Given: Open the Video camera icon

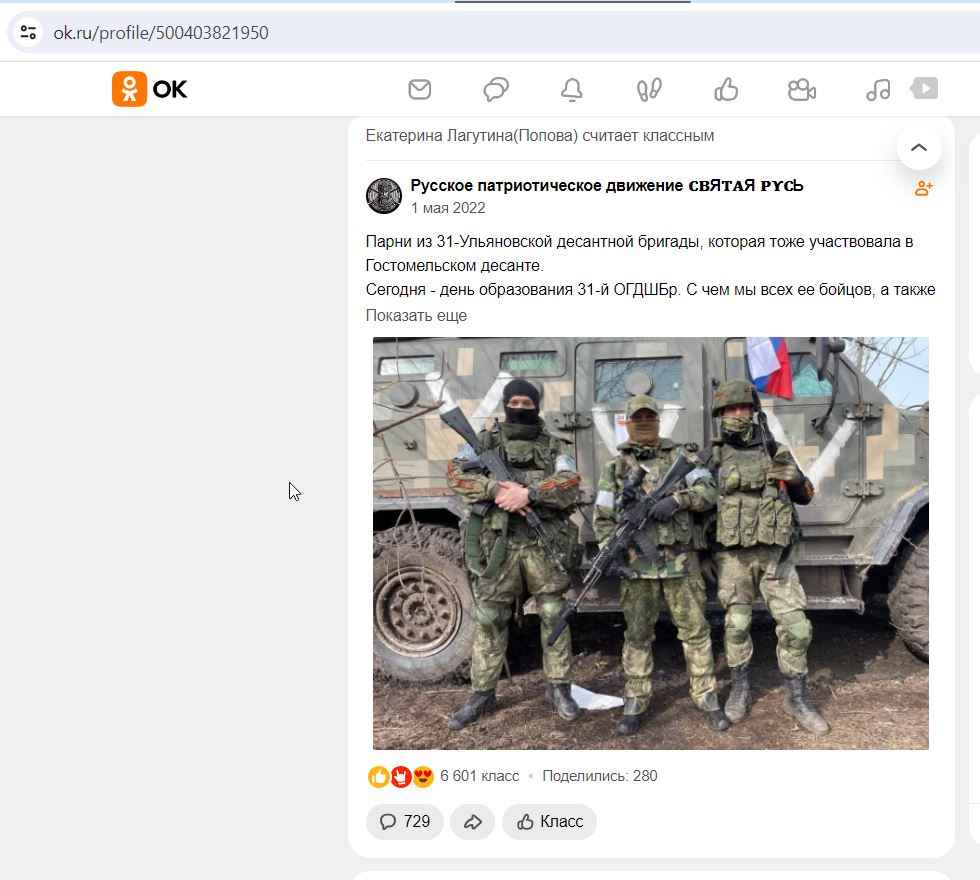Looking at the screenshot, I should 802,89.
